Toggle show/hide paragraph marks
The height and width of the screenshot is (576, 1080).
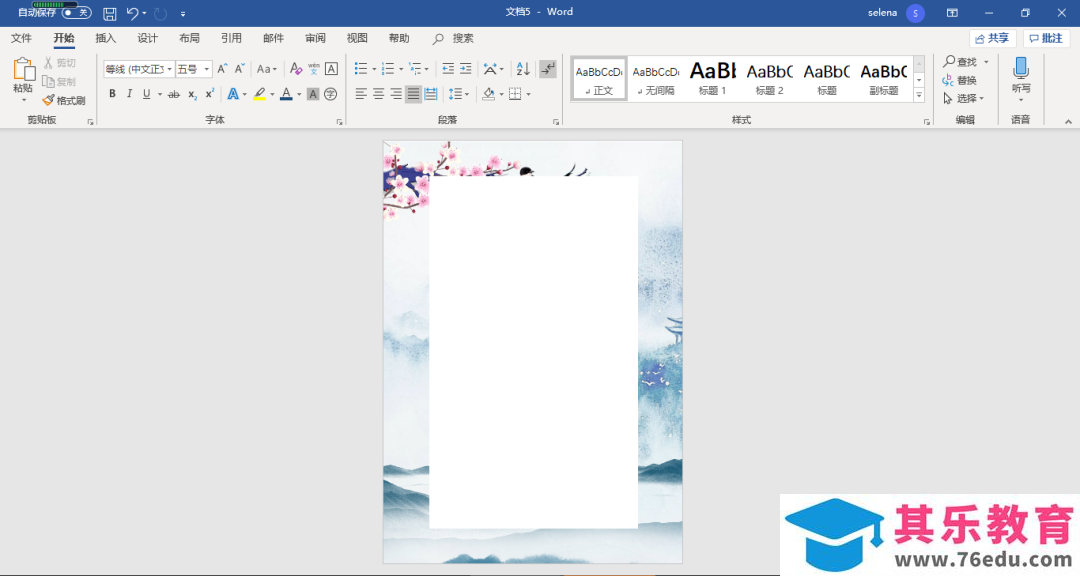coord(548,69)
